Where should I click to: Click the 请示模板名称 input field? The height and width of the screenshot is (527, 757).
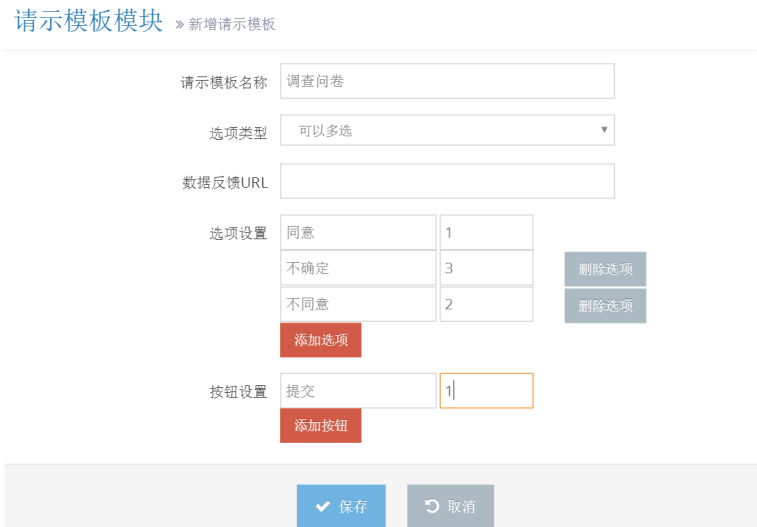click(447, 82)
